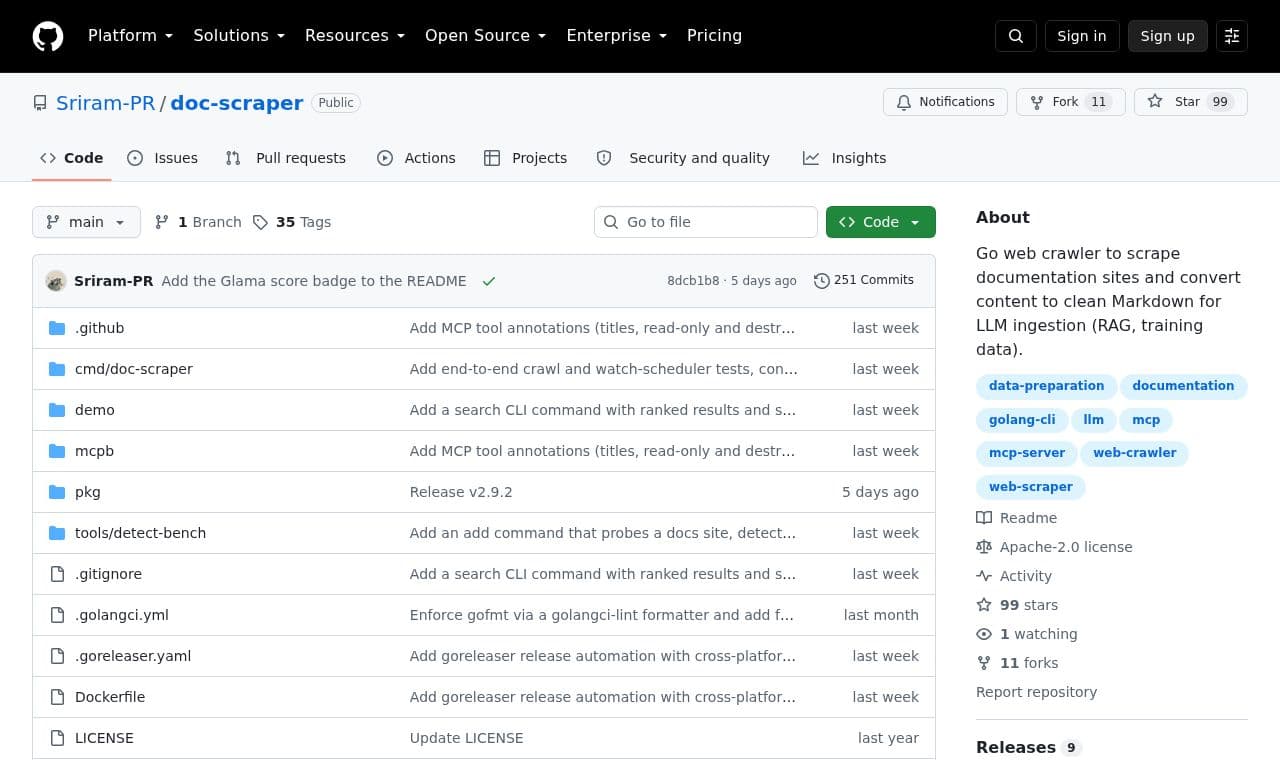Open the 35 Tags link

291,222
